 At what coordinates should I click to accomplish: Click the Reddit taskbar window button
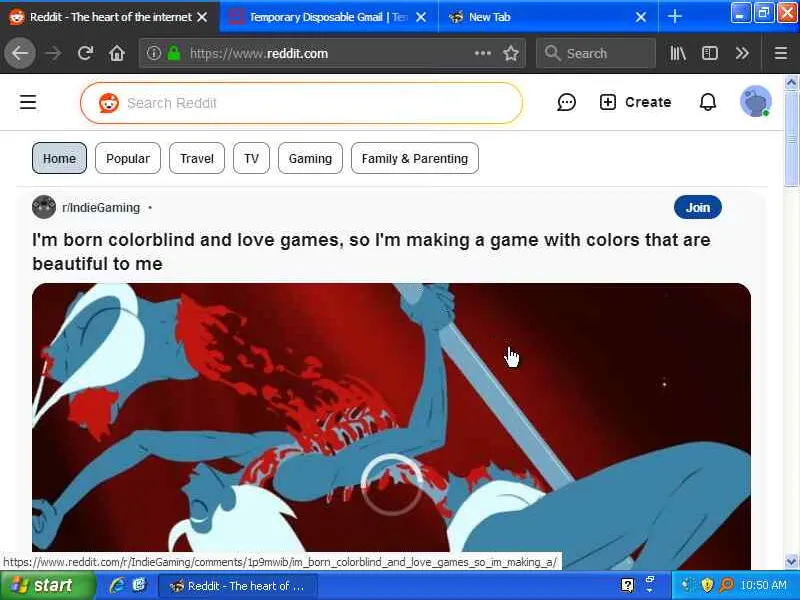coord(238,586)
